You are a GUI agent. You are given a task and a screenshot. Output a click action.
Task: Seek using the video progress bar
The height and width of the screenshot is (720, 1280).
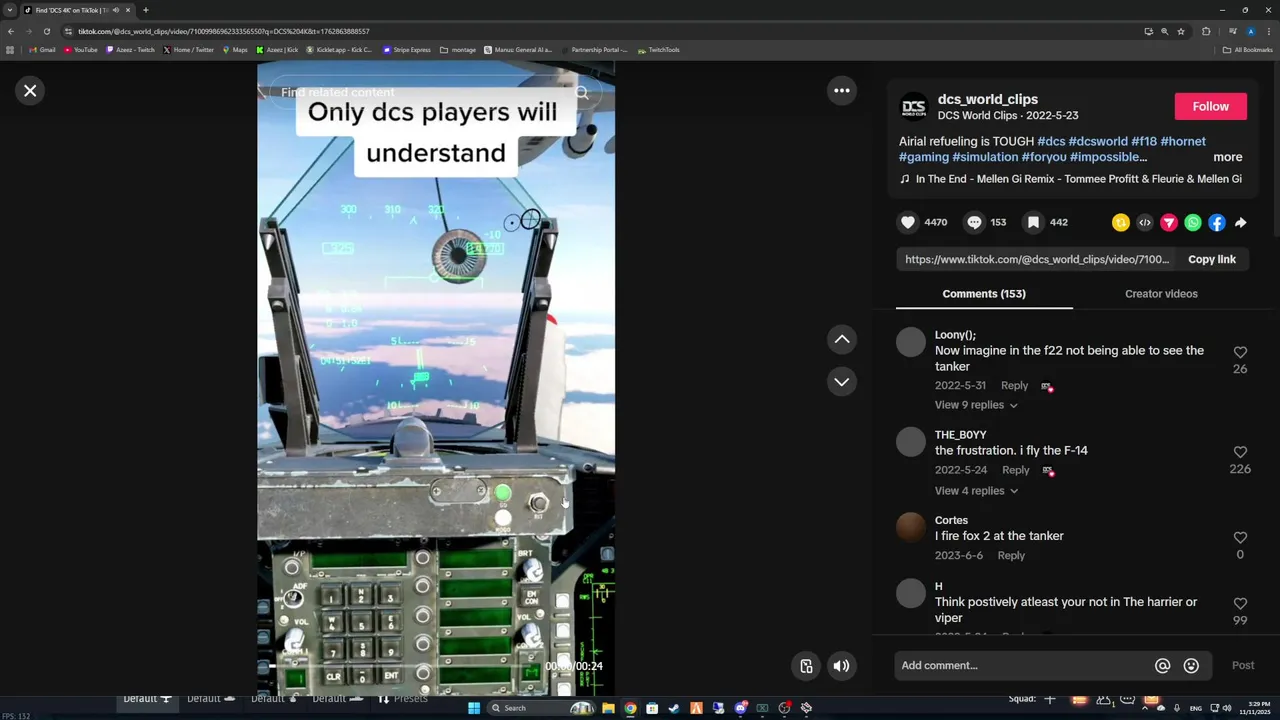[400, 667]
